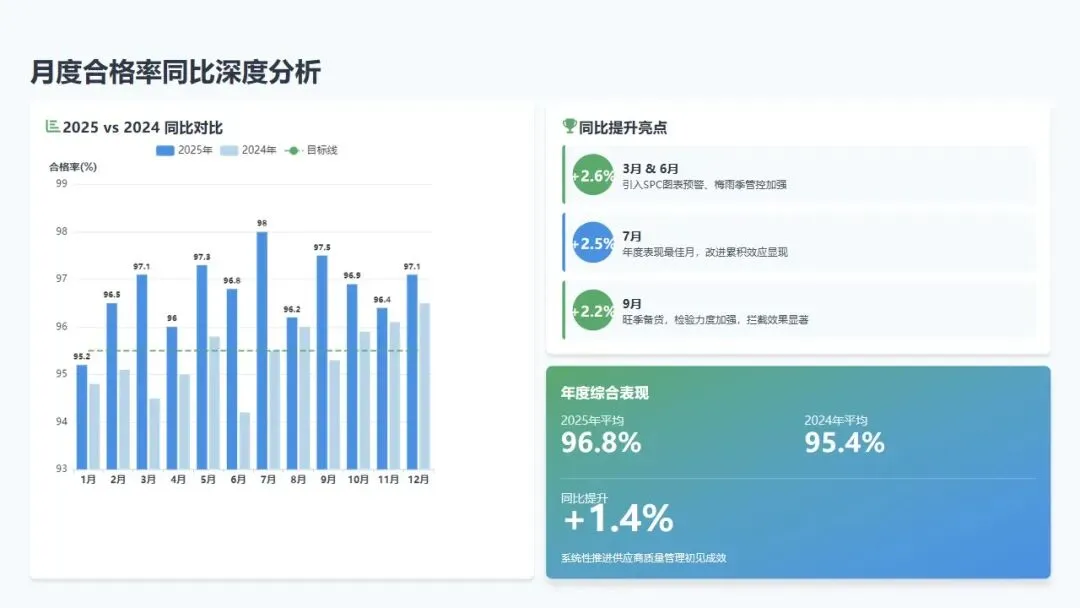Click the chart icon beside 2025 vs 2024 heading
Screen dimensions: 1080x608
click(x=52, y=127)
